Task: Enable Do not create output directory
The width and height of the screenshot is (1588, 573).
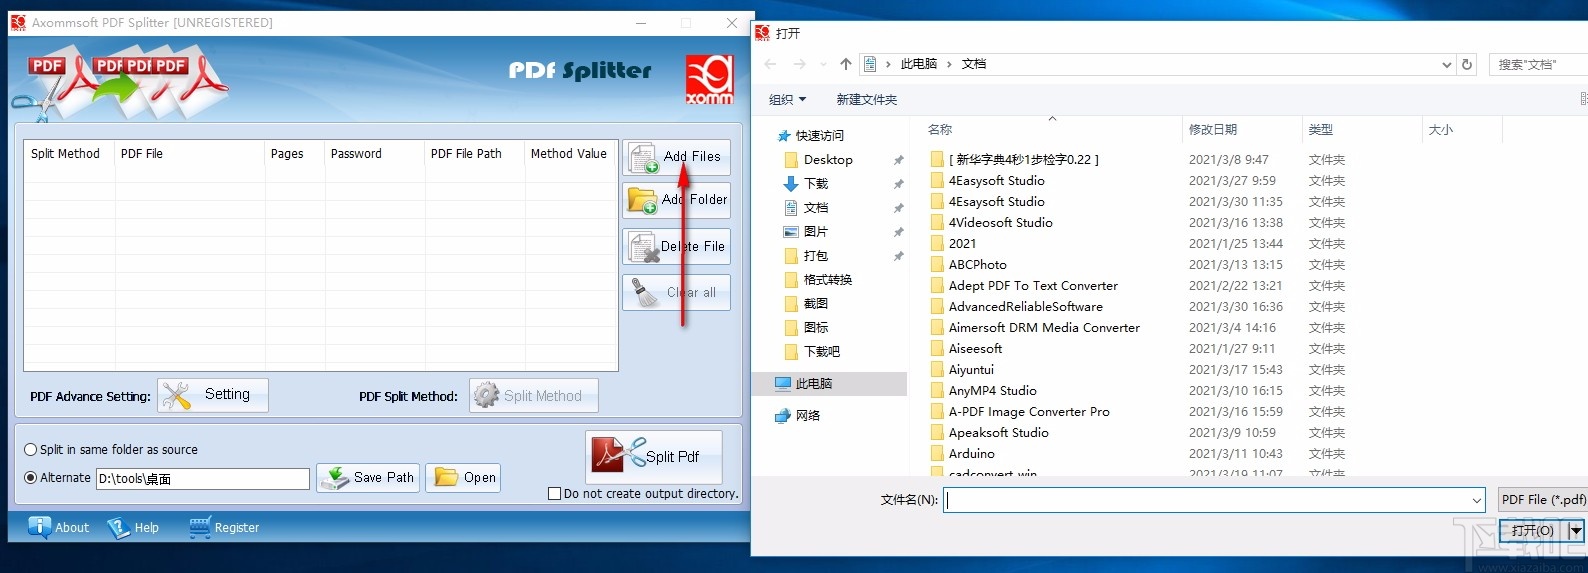Action: [555, 494]
